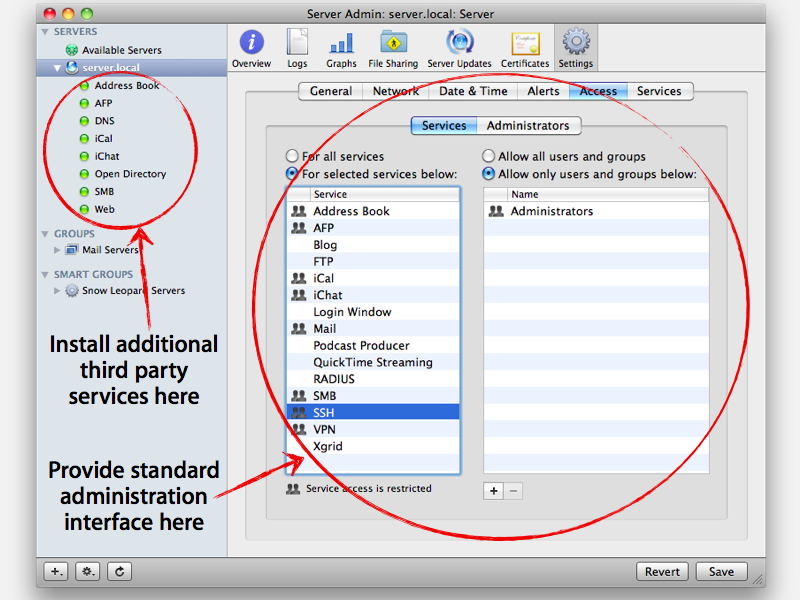Collapse the GROUPS section
The height and width of the screenshot is (600, 800).
pos(45,234)
